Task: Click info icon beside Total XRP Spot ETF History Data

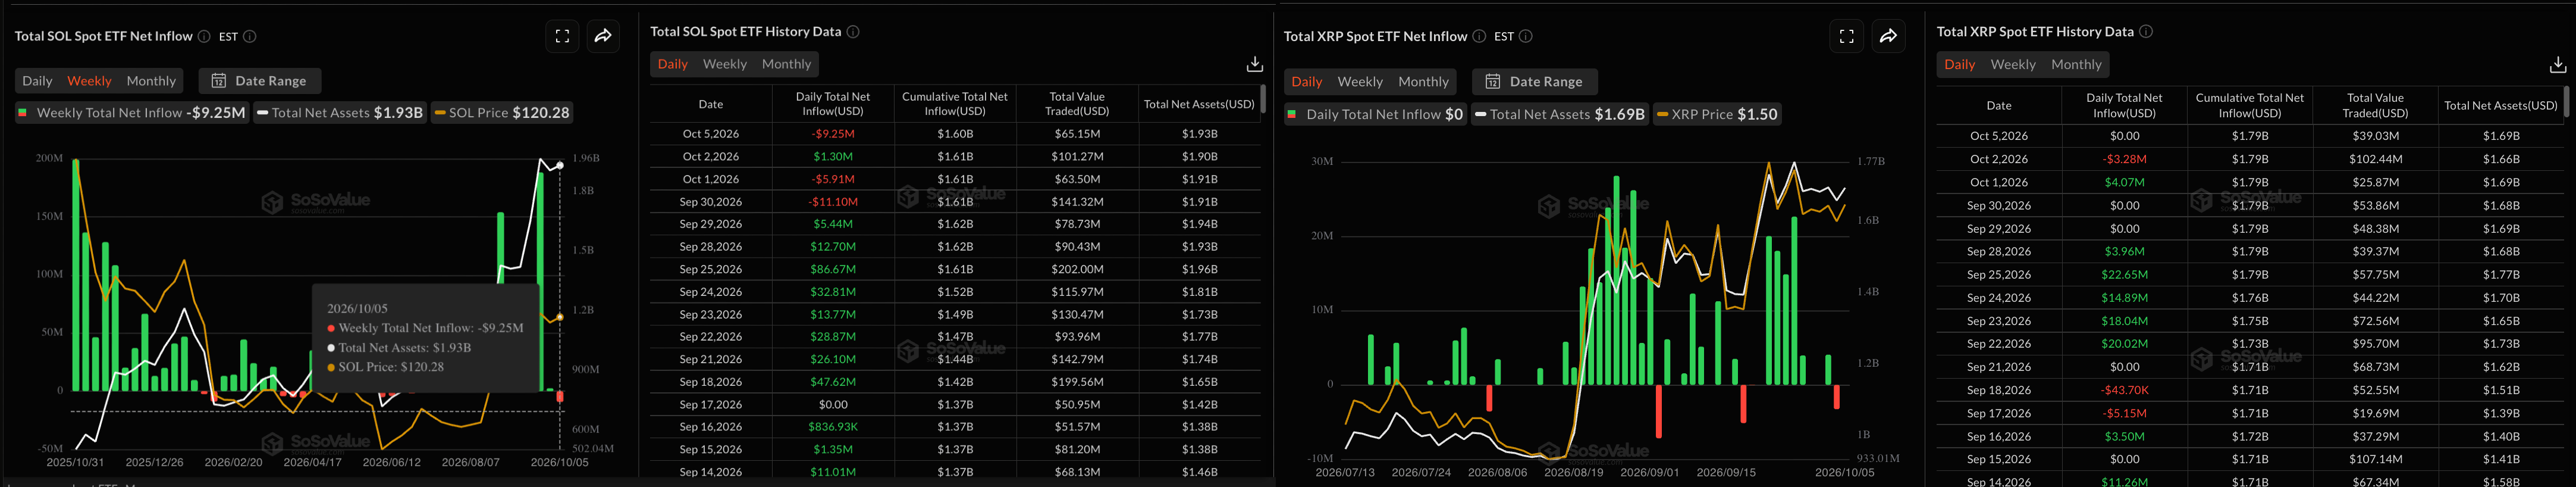Action: click(x=2146, y=32)
